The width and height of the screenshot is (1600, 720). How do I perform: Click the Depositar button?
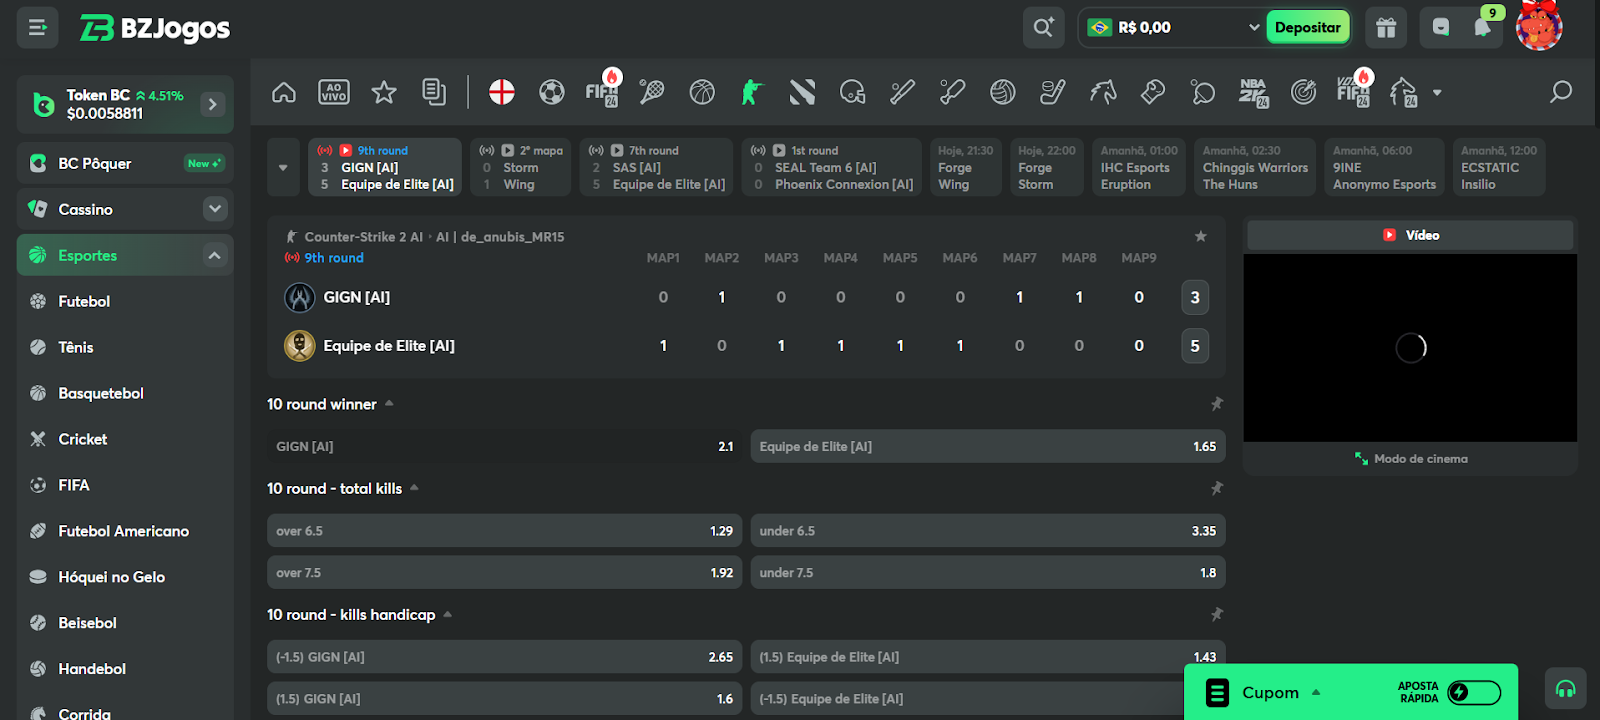coord(1308,27)
